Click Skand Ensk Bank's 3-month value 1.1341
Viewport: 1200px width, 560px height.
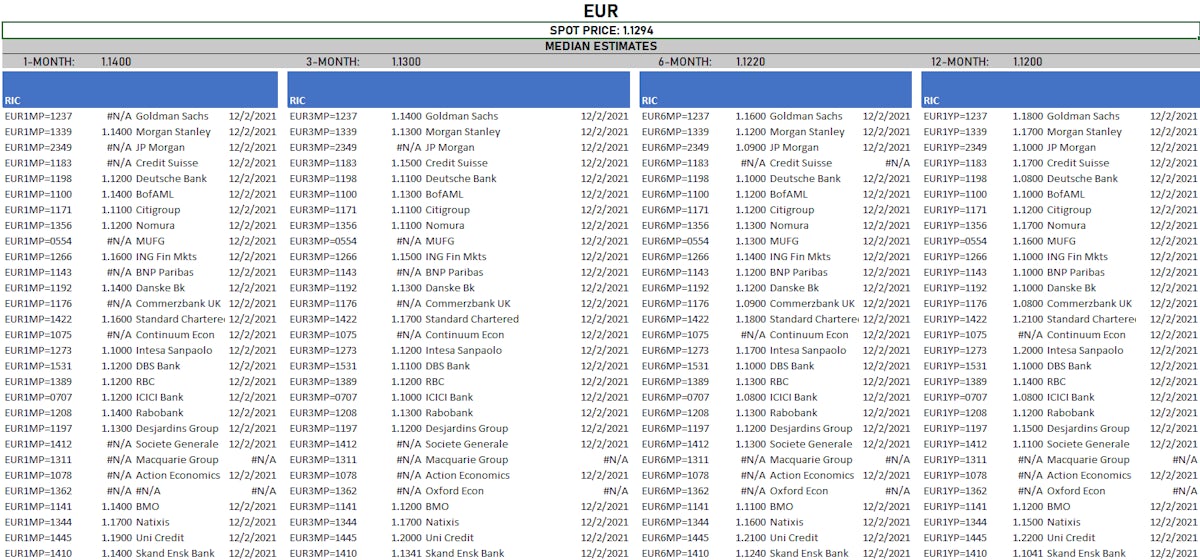pos(406,553)
